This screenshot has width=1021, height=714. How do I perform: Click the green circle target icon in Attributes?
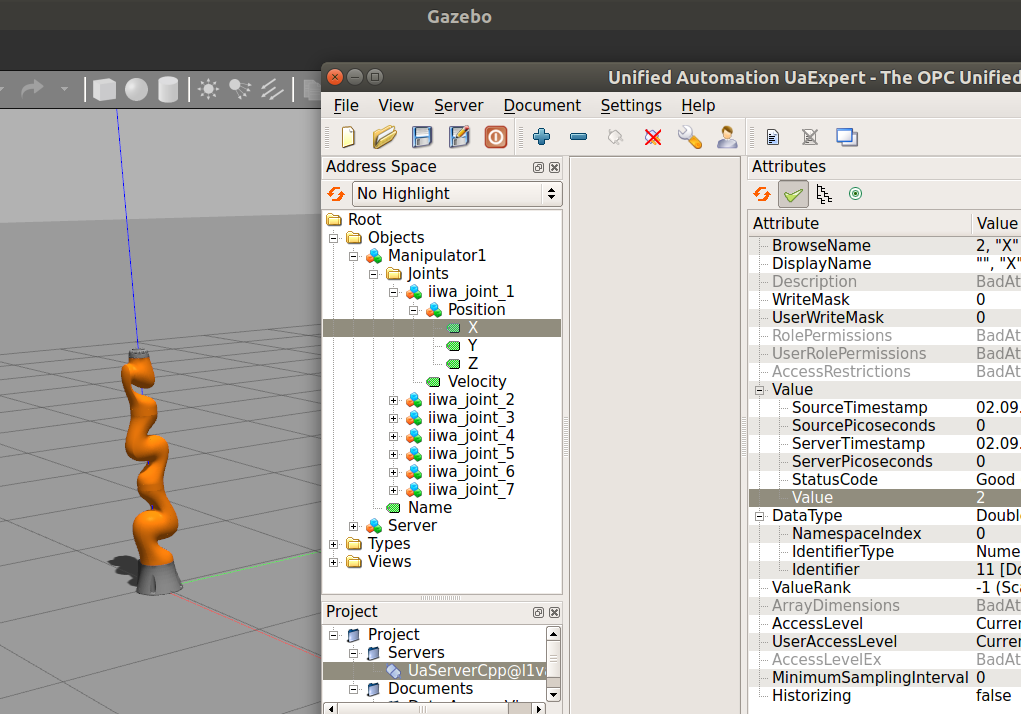point(856,194)
